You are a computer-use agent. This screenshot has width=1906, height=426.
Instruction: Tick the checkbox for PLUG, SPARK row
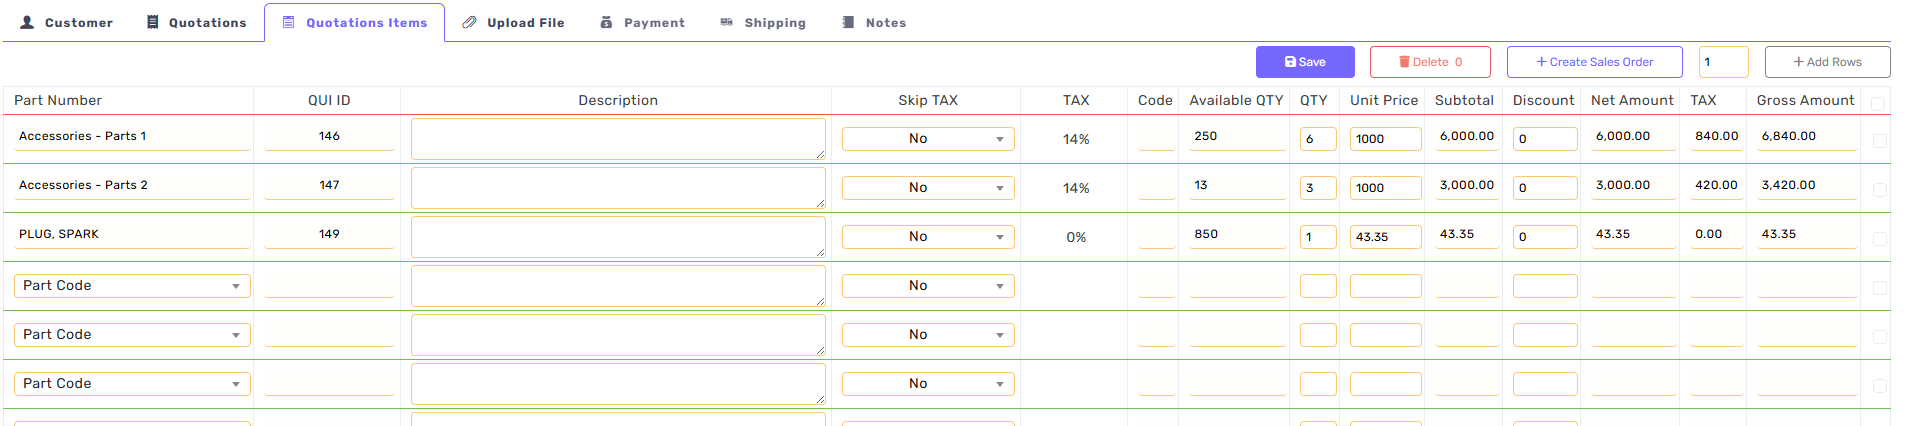(x=1880, y=239)
